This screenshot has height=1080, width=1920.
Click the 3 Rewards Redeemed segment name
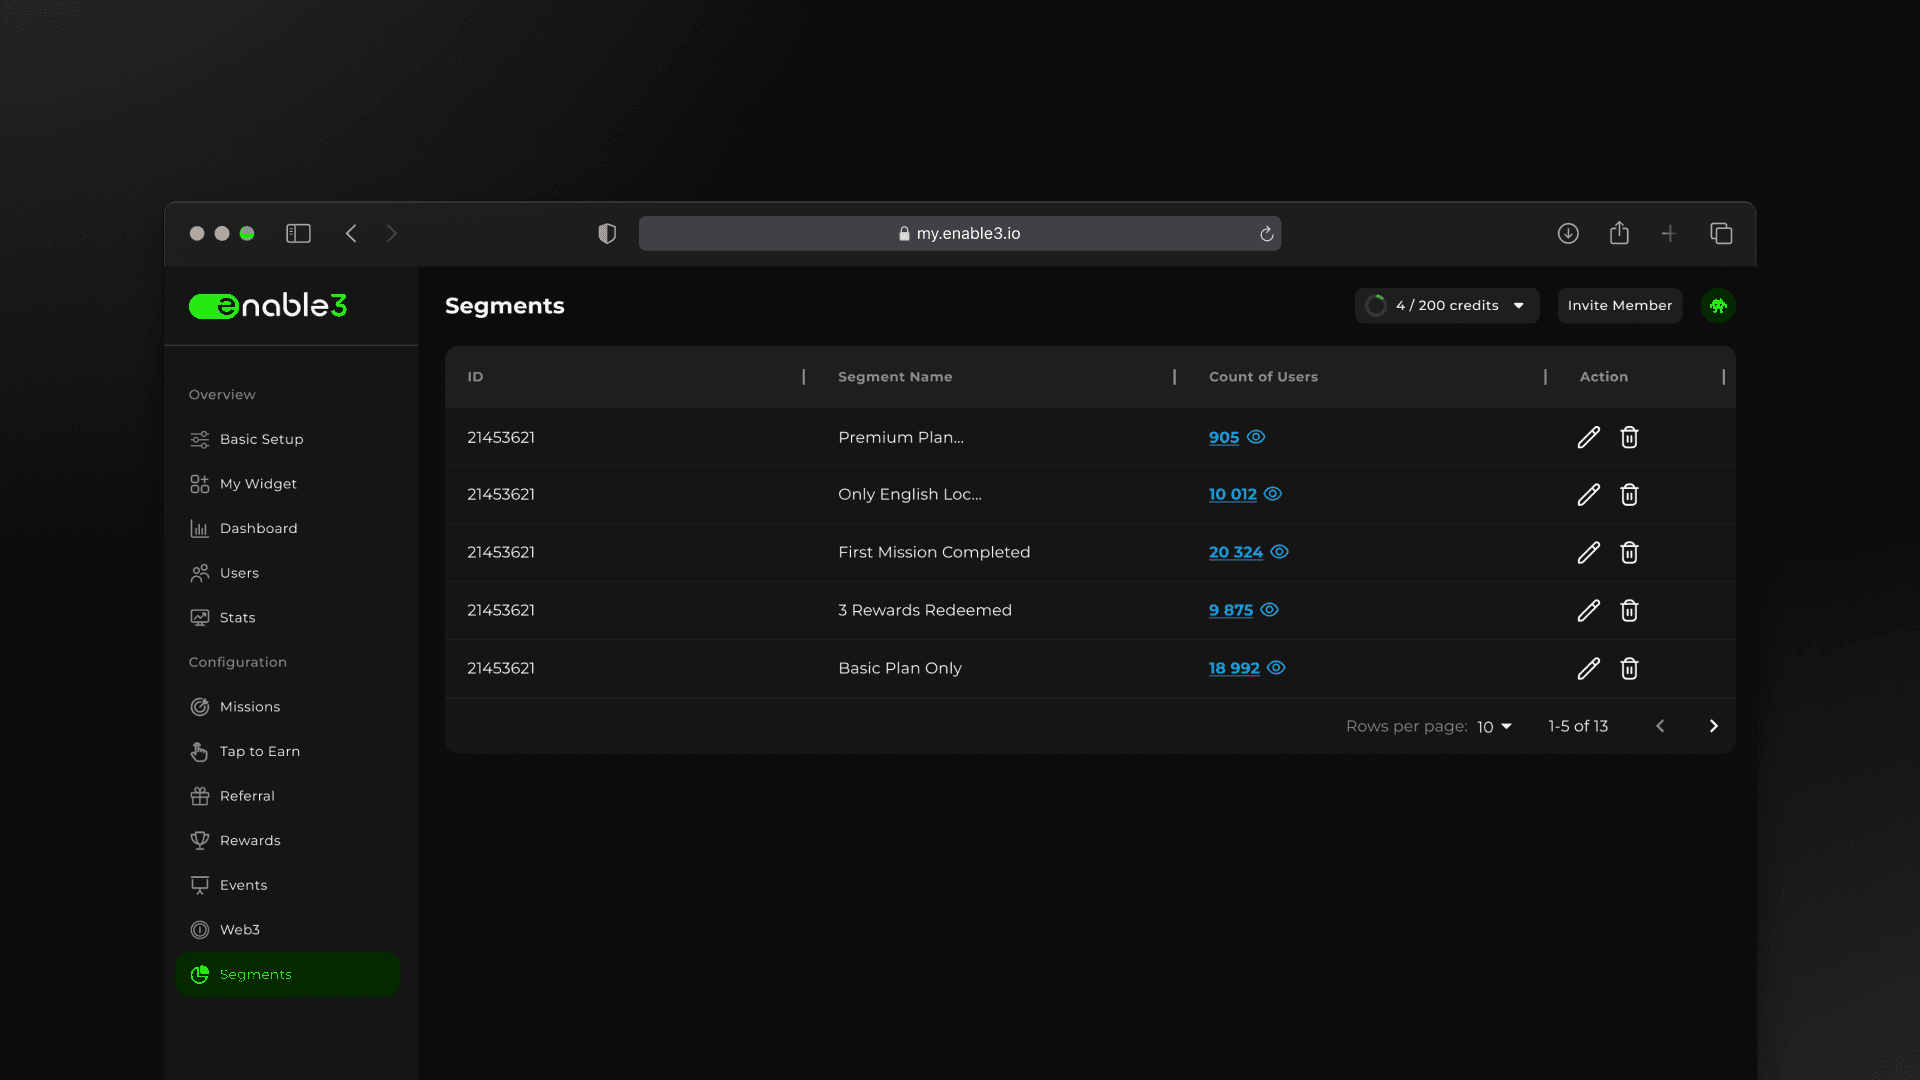tap(925, 611)
